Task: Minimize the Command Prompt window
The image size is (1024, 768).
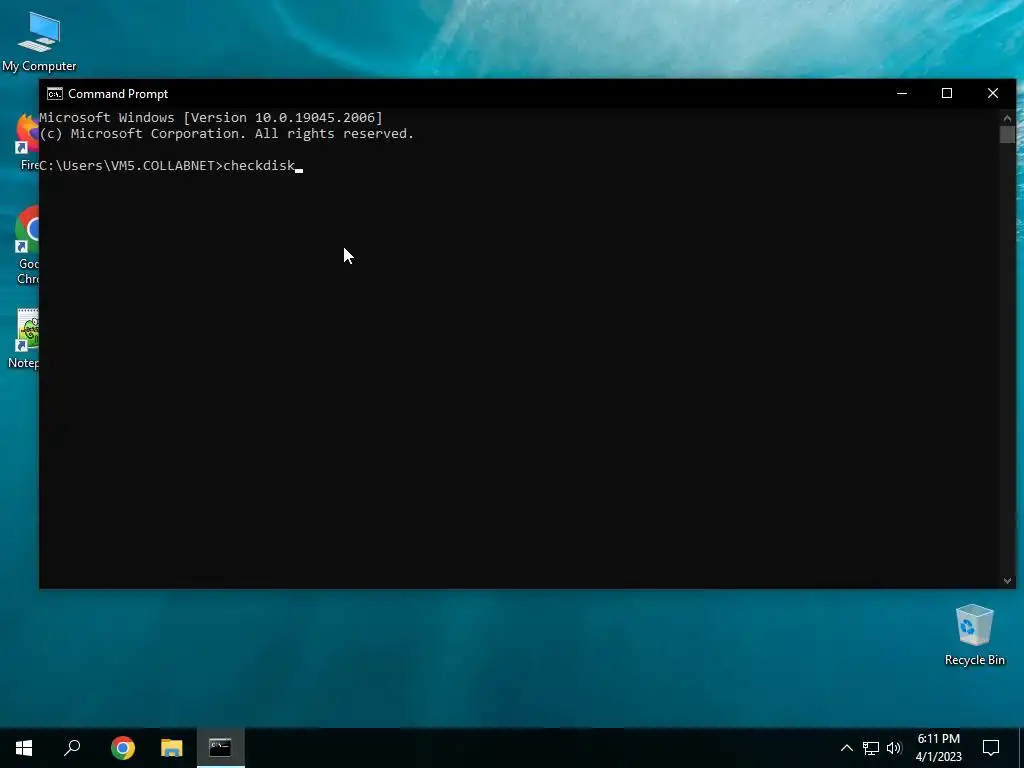Action: pos(902,93)
